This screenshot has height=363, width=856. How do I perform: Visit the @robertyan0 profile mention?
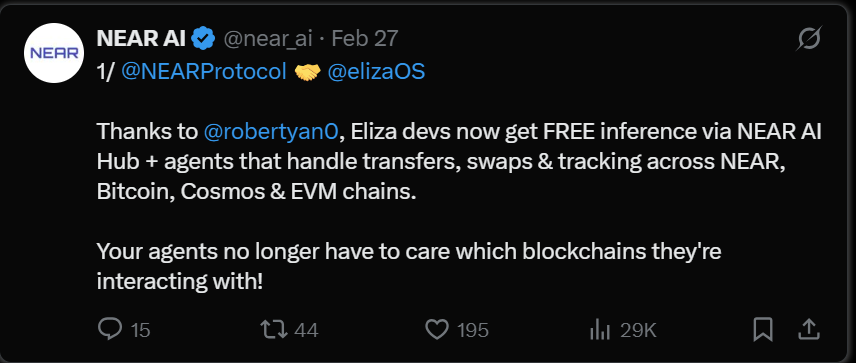coord(271,132)
